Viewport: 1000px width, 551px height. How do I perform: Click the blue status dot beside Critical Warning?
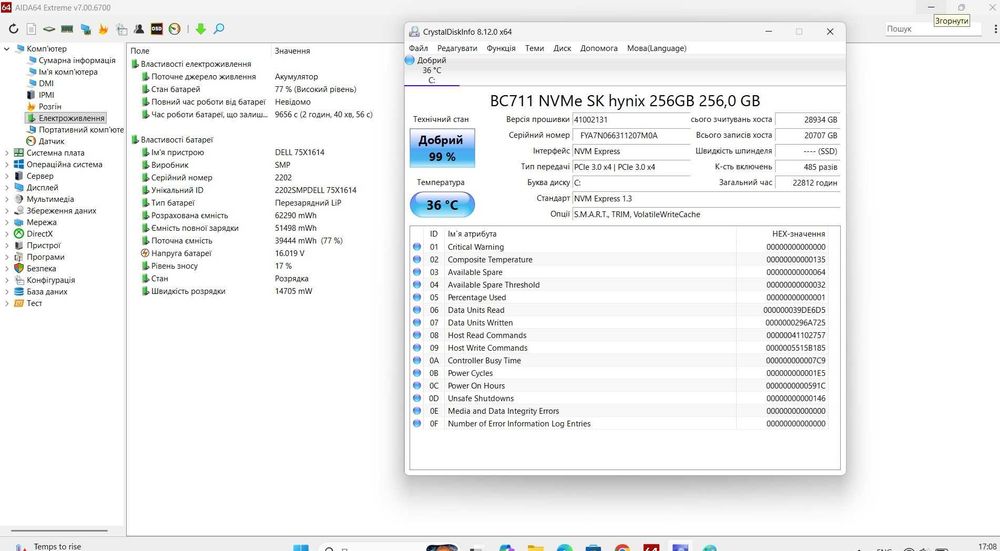pyautogui.click(x=417, y=247)
